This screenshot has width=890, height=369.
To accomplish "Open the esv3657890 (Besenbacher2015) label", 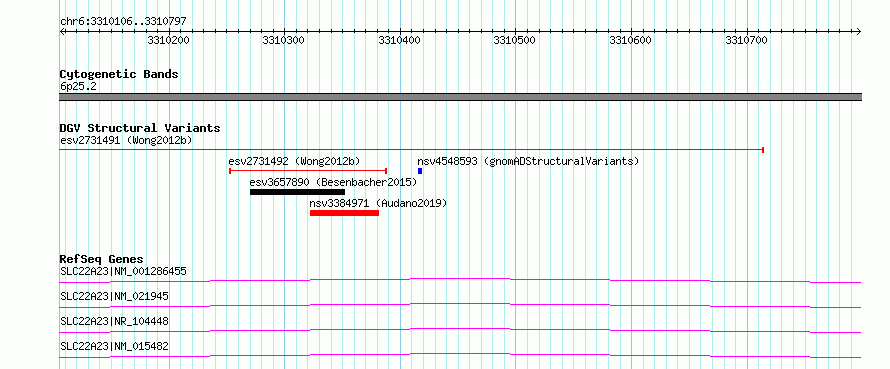I will pos(333,182).
